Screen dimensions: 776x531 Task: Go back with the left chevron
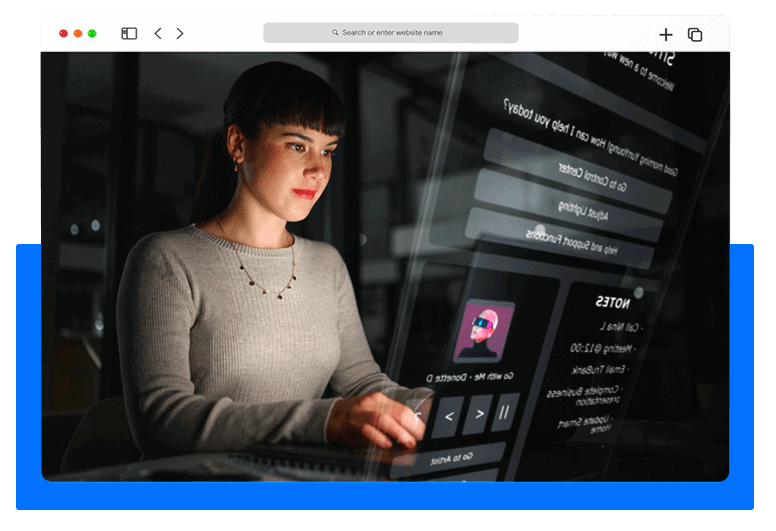point(158,34)
